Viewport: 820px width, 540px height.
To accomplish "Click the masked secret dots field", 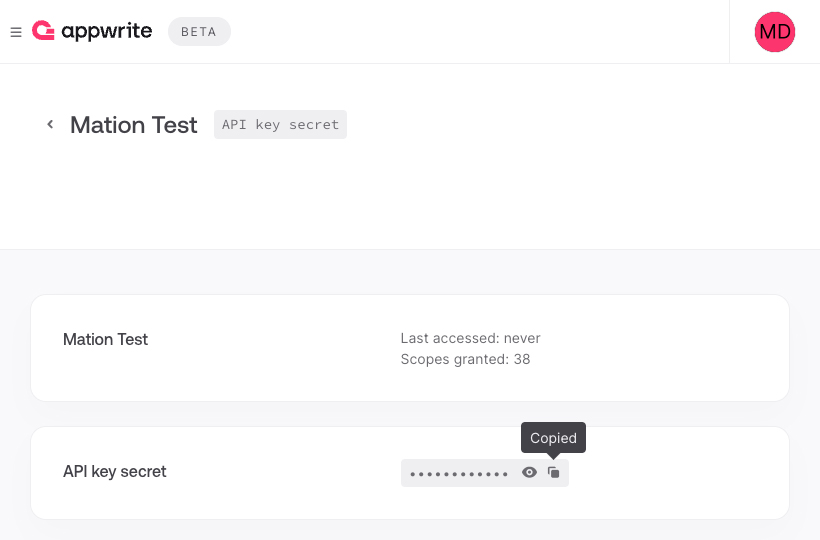I will [459, 474].
